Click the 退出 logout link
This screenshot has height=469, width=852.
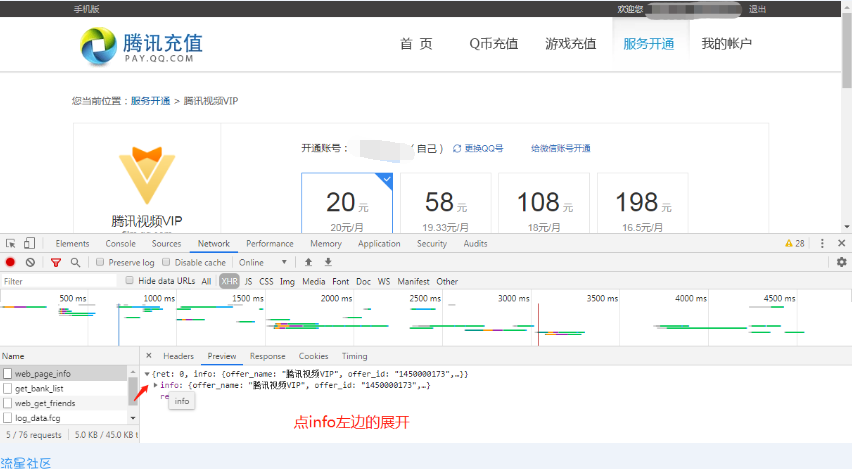[x=757, y=9]
